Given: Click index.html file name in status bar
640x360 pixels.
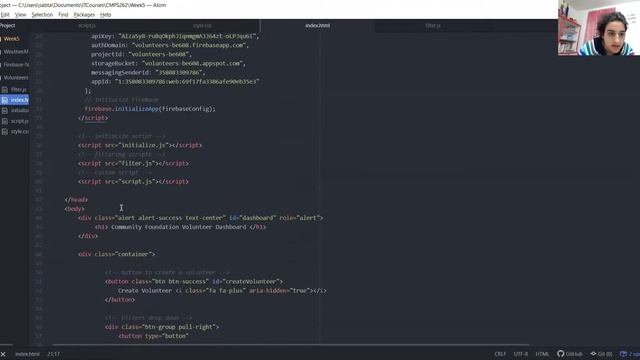Looking at the screenshot, I should (x=27, y=354).
